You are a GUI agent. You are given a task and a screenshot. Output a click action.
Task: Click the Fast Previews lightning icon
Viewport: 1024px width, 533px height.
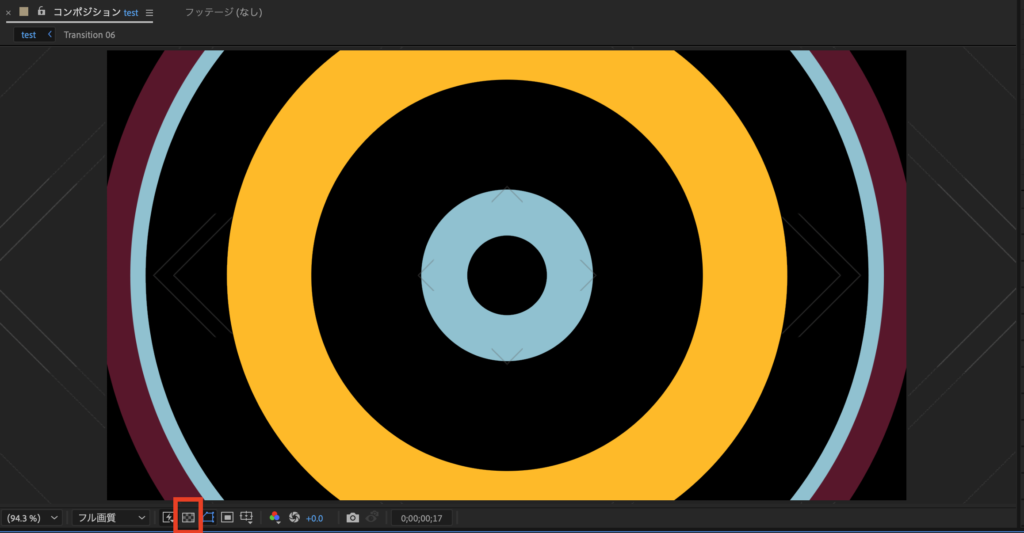pos(168,517)
